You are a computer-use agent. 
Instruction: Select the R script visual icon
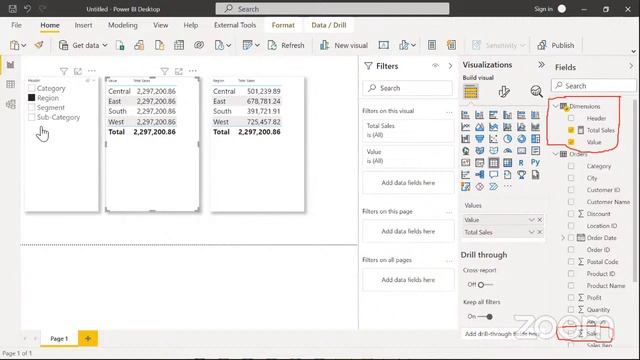pos(521,163)
